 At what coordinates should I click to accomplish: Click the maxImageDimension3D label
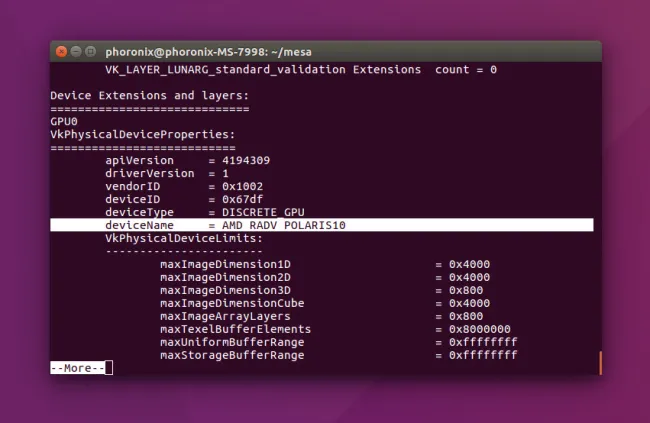[226, 290]
